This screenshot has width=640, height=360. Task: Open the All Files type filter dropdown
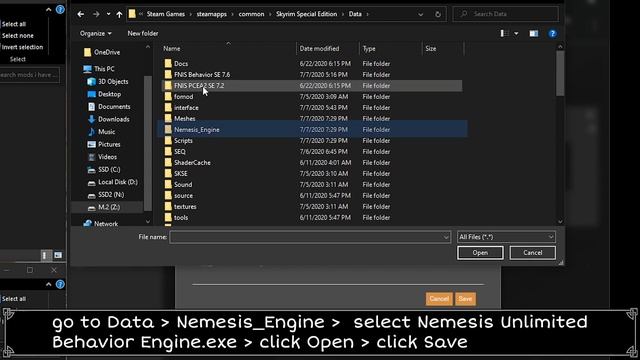tap(506, 237)
